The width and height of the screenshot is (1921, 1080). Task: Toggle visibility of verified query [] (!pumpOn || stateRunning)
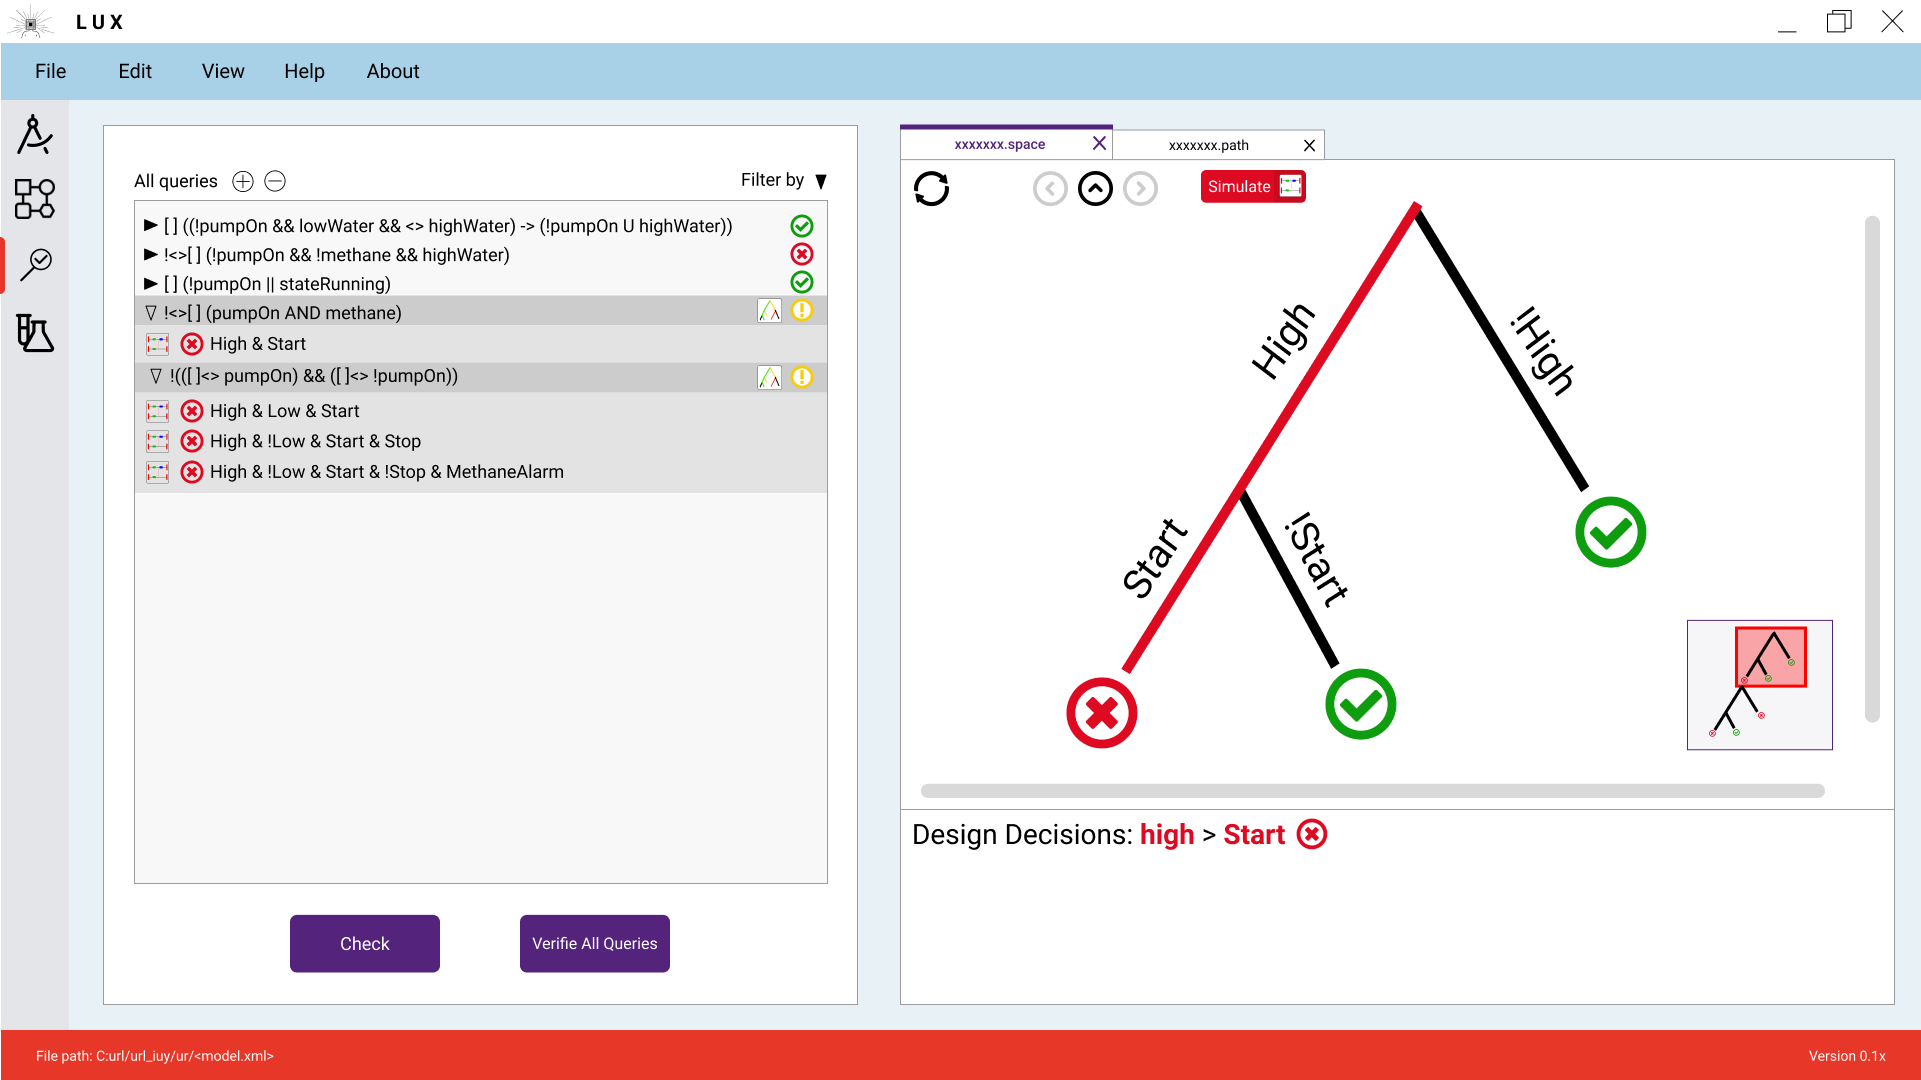tap(149, 282)
